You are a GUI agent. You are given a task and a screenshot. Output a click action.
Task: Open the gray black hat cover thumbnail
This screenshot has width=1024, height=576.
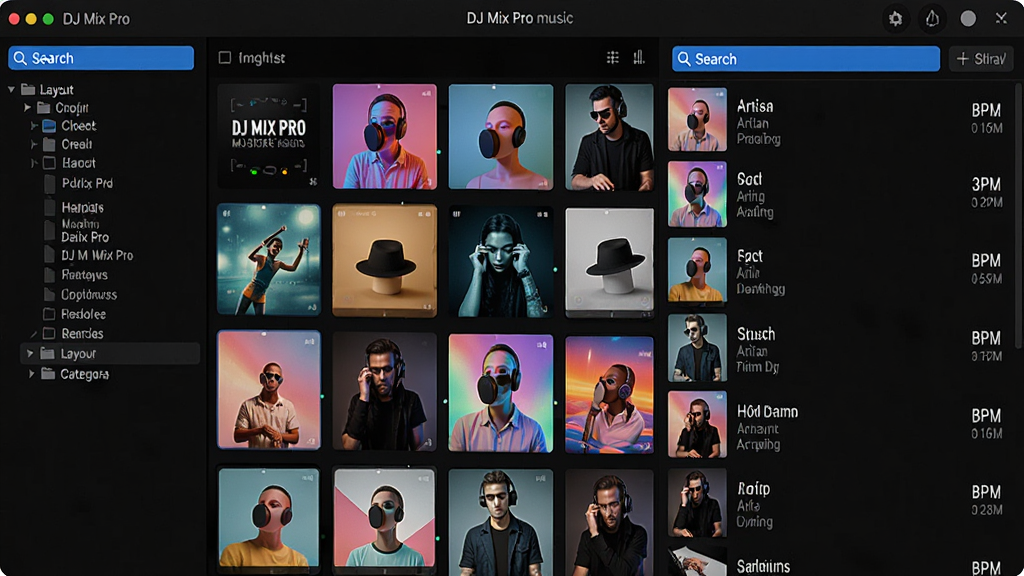click(609, 263)
